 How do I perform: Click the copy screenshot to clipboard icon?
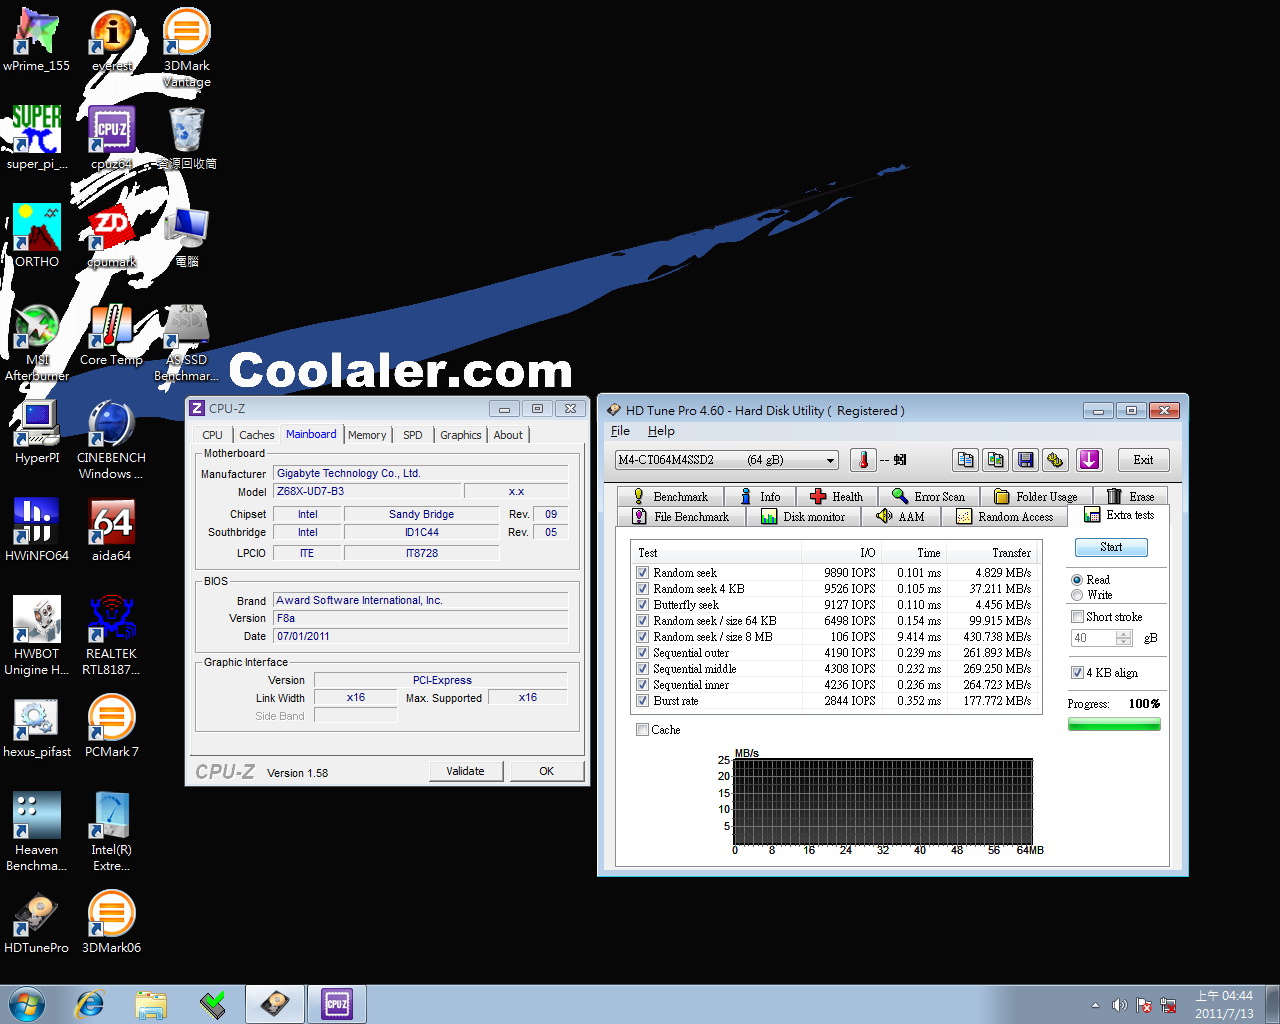tap(996, 460)
